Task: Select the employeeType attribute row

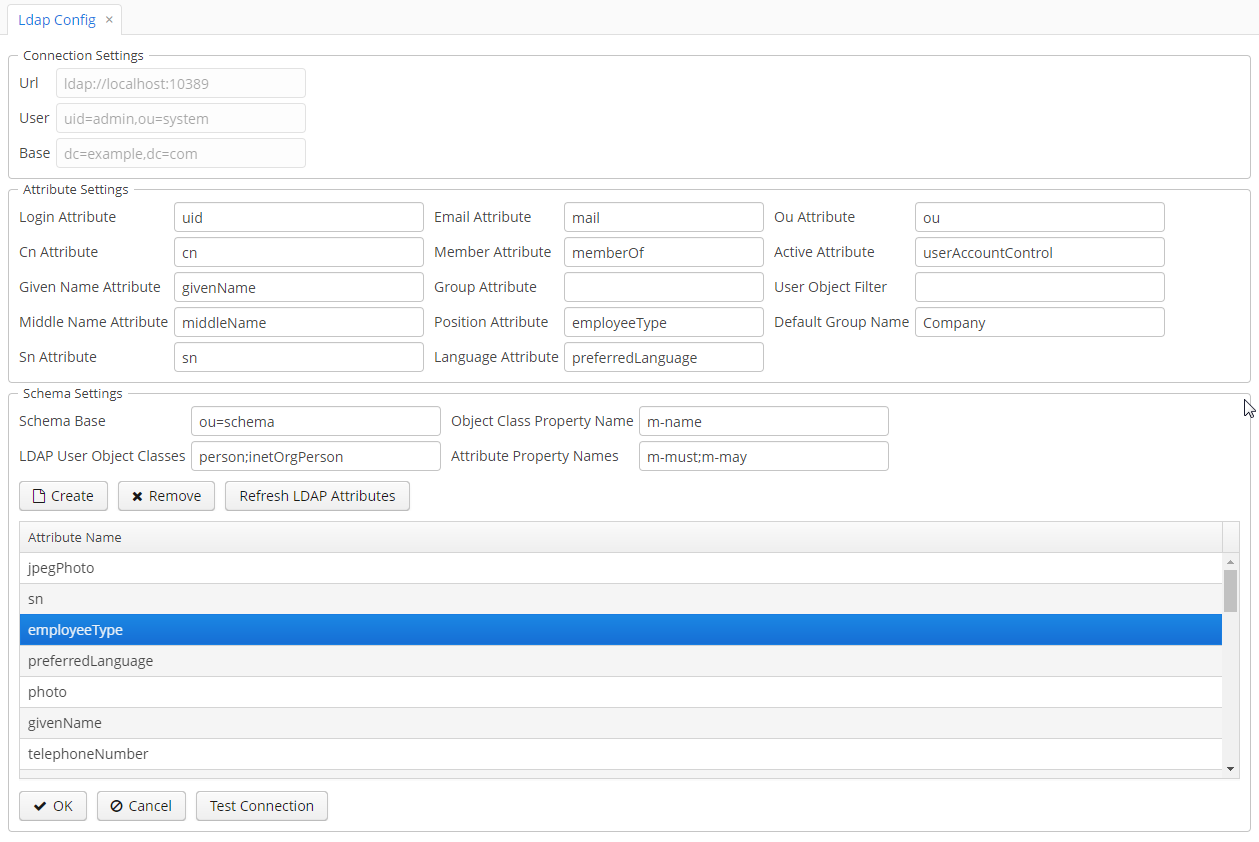Action: [x=621, y=630]
